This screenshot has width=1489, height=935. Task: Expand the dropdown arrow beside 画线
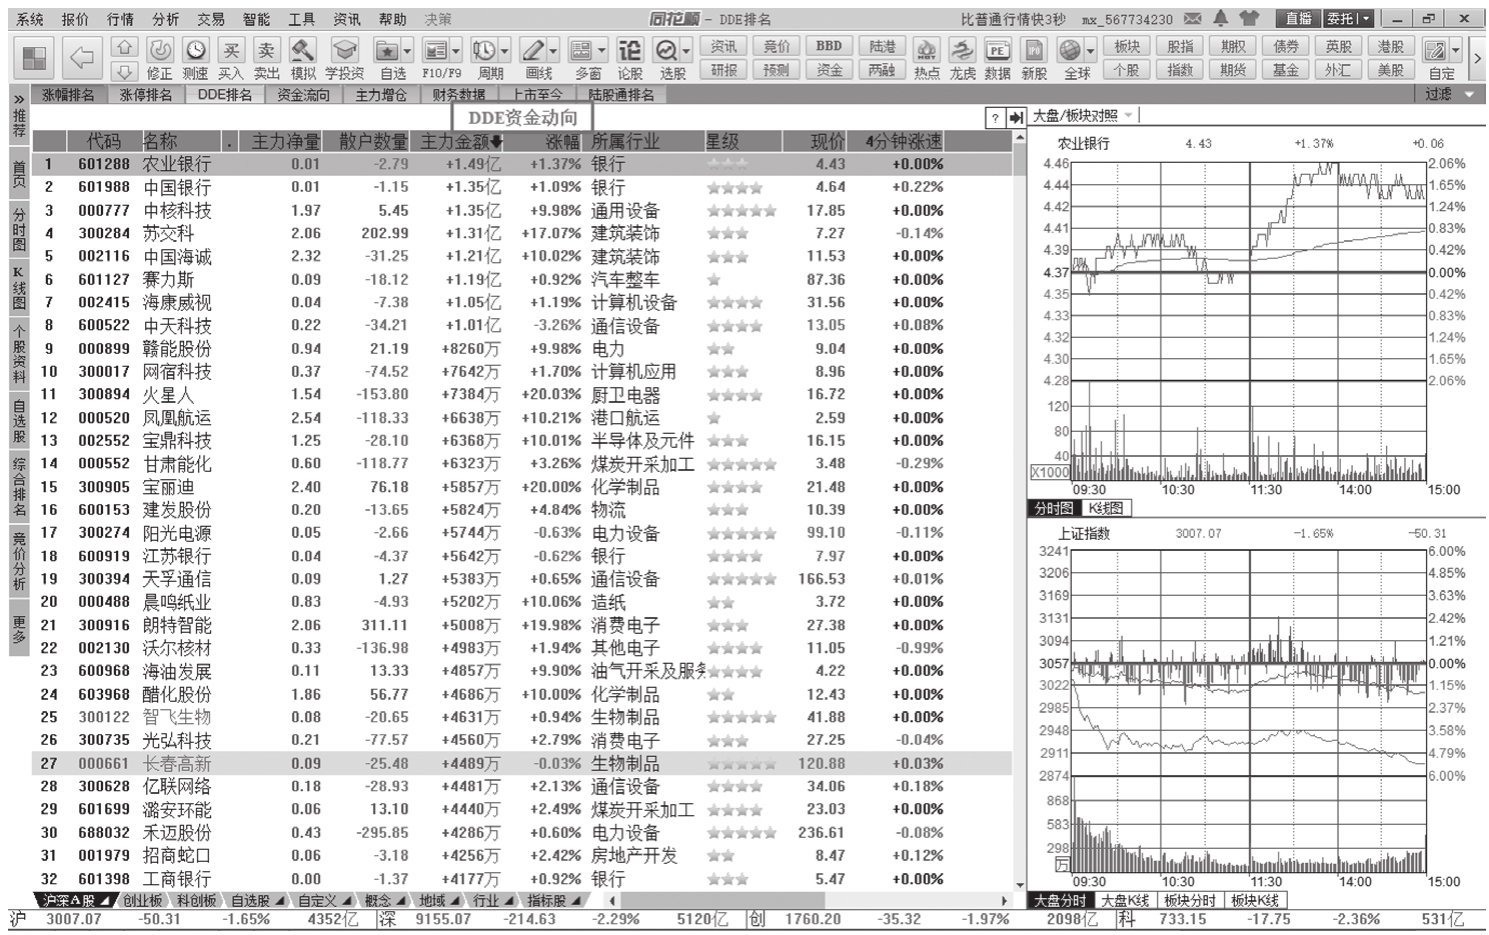(x=553, y=49)
